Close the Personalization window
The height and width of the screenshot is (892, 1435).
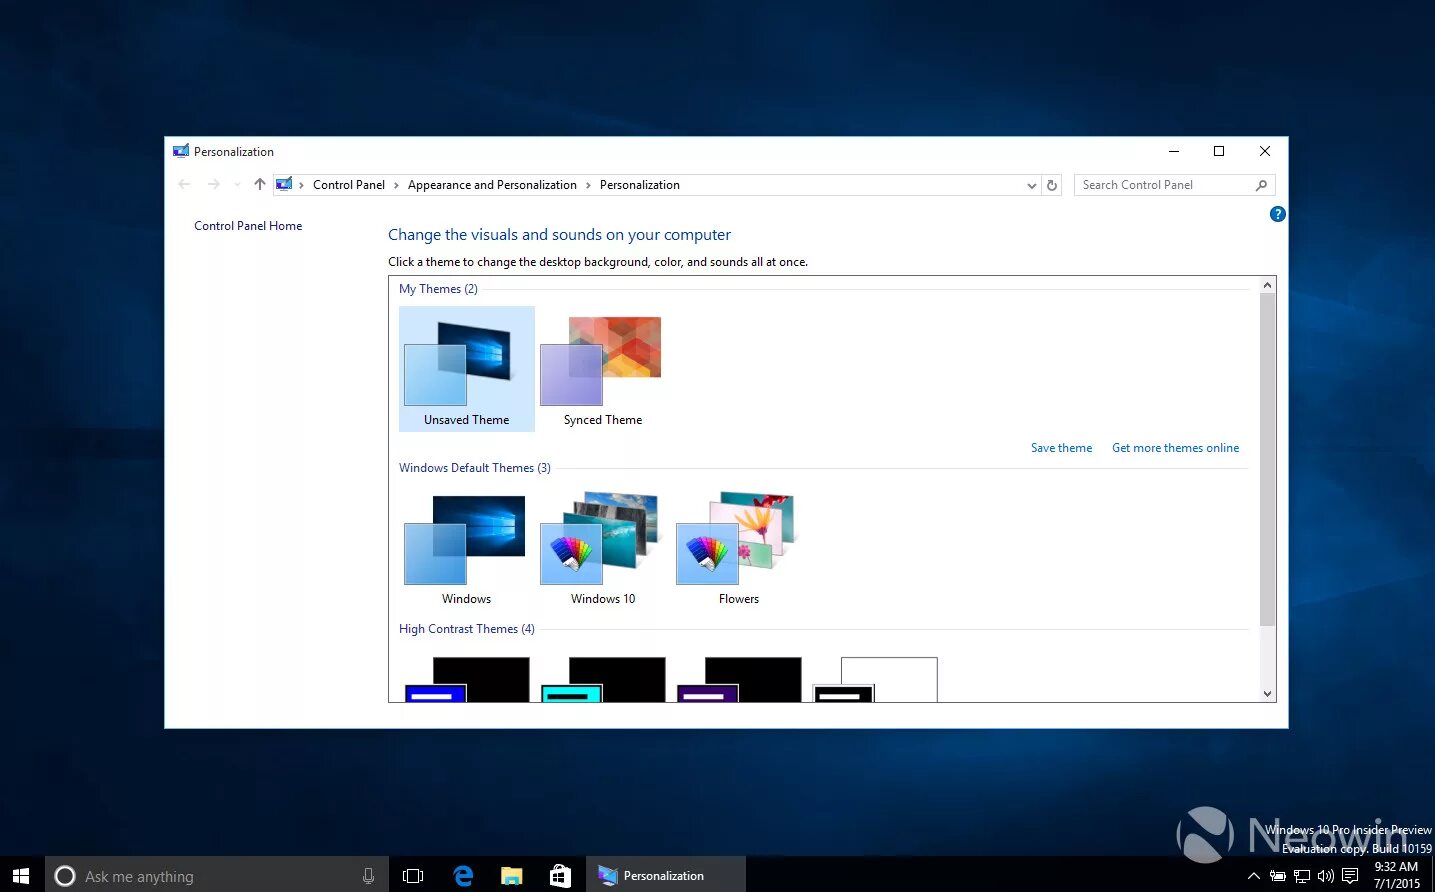[1265, 151]
